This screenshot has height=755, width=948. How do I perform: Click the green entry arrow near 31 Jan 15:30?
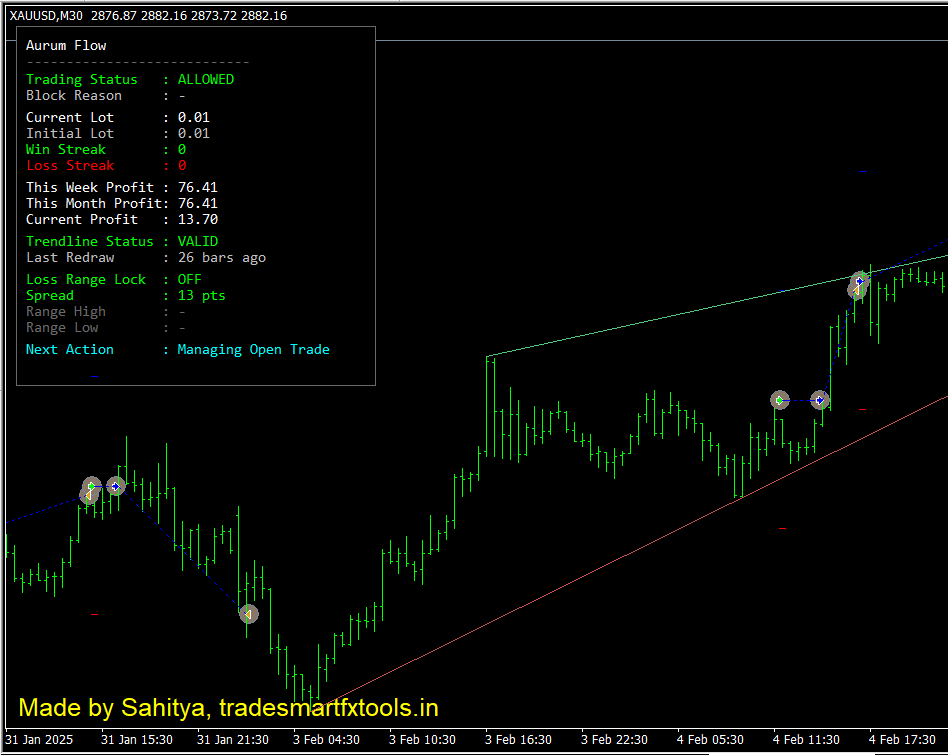pos(91,486)
